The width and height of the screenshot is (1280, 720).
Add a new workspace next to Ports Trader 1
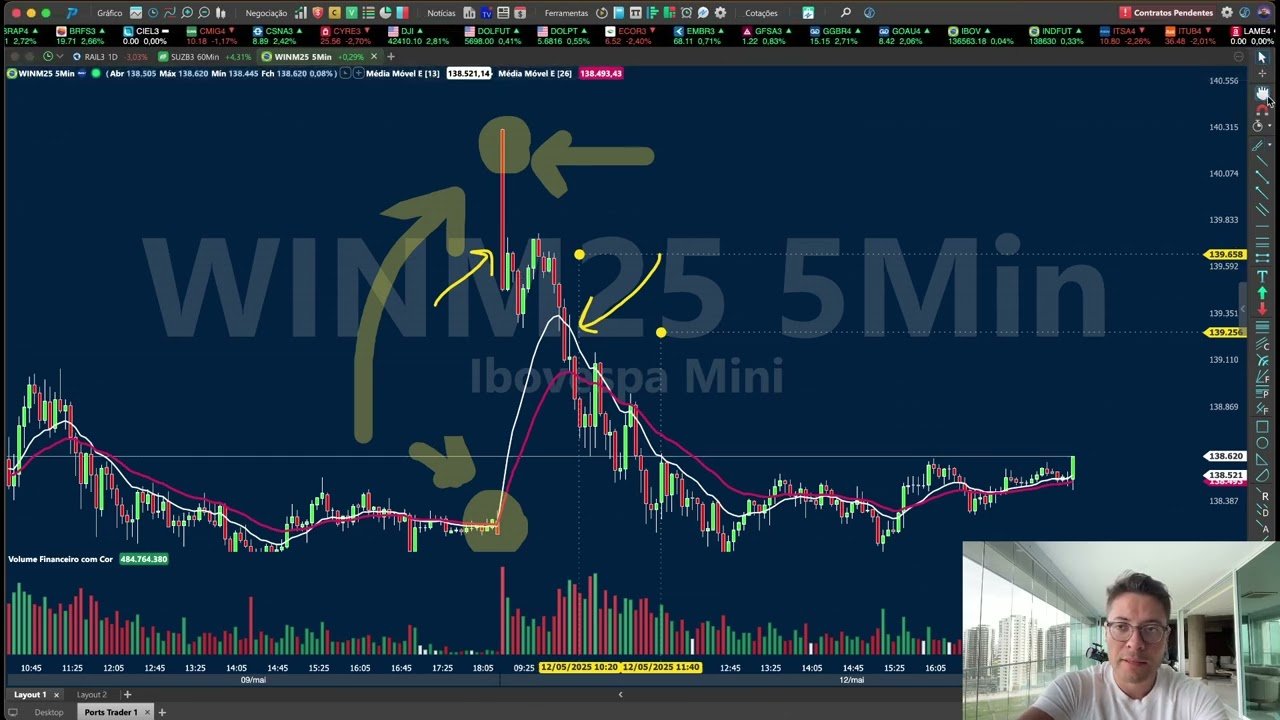(x=162, y=712)
